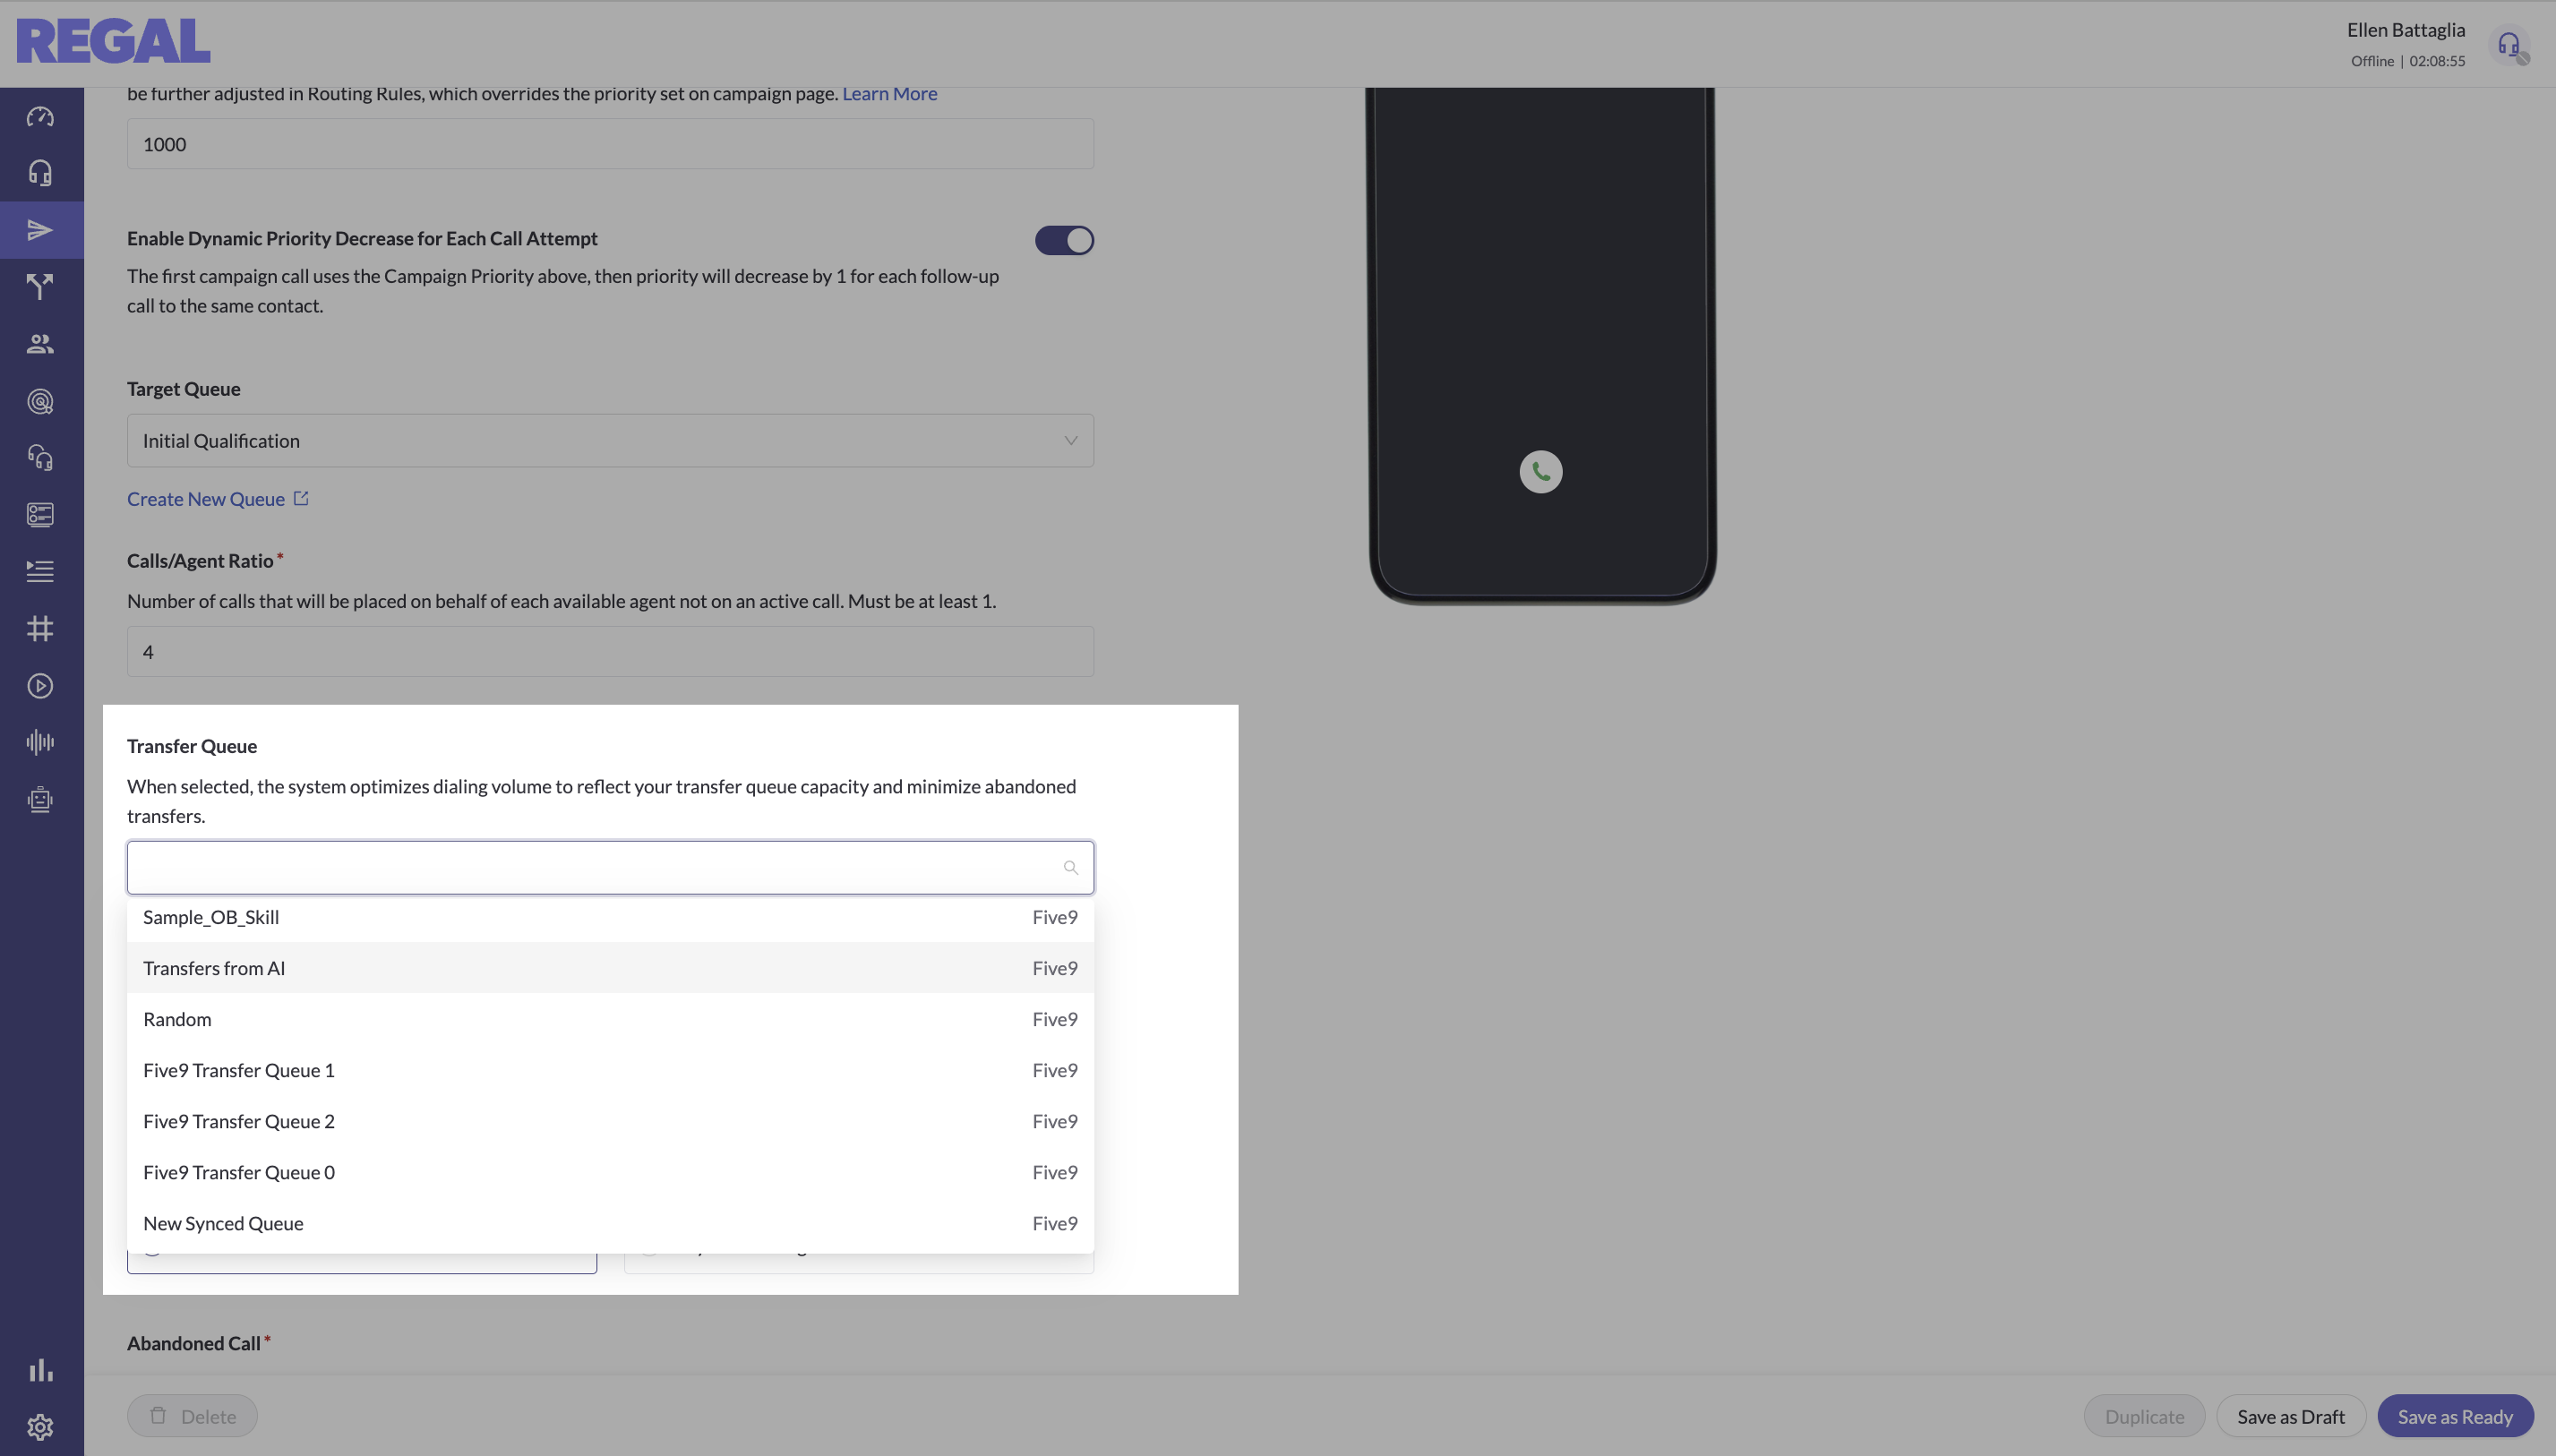Open the contacts people icon in sidebar
This screenshot has height=1456, width=2556.
click(40, 344)
